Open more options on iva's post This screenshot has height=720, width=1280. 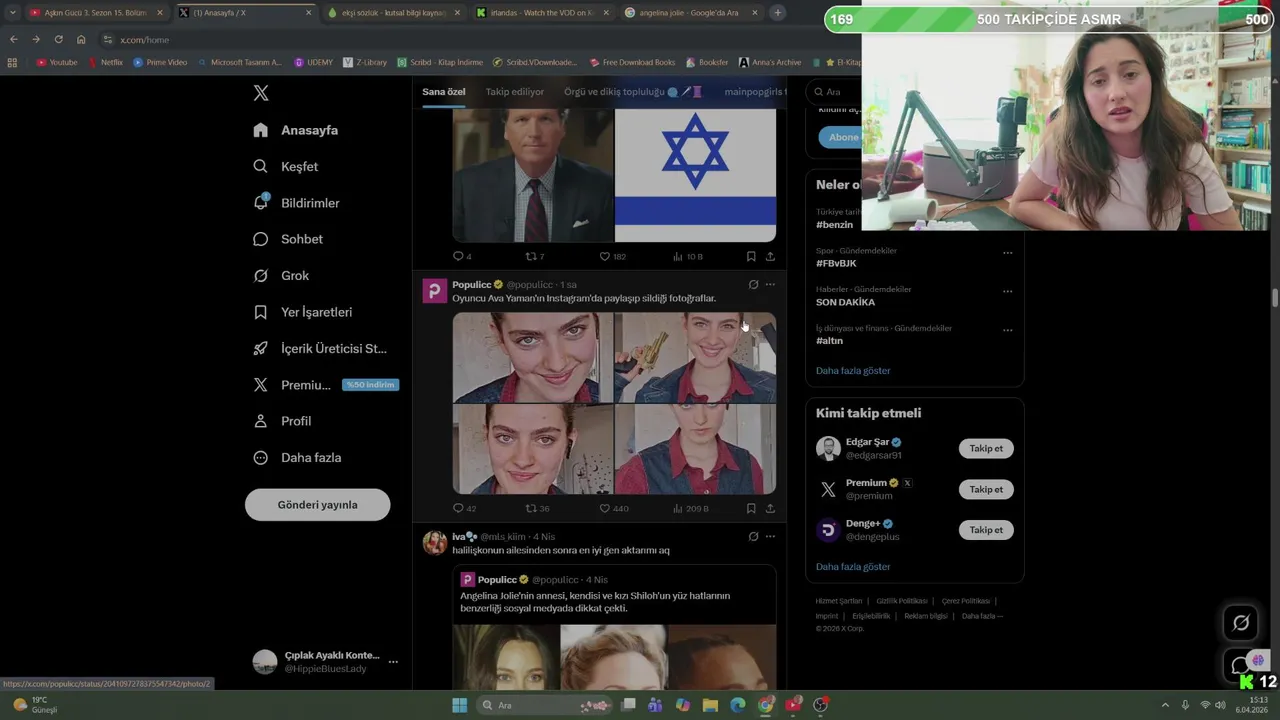coord(770,537)
